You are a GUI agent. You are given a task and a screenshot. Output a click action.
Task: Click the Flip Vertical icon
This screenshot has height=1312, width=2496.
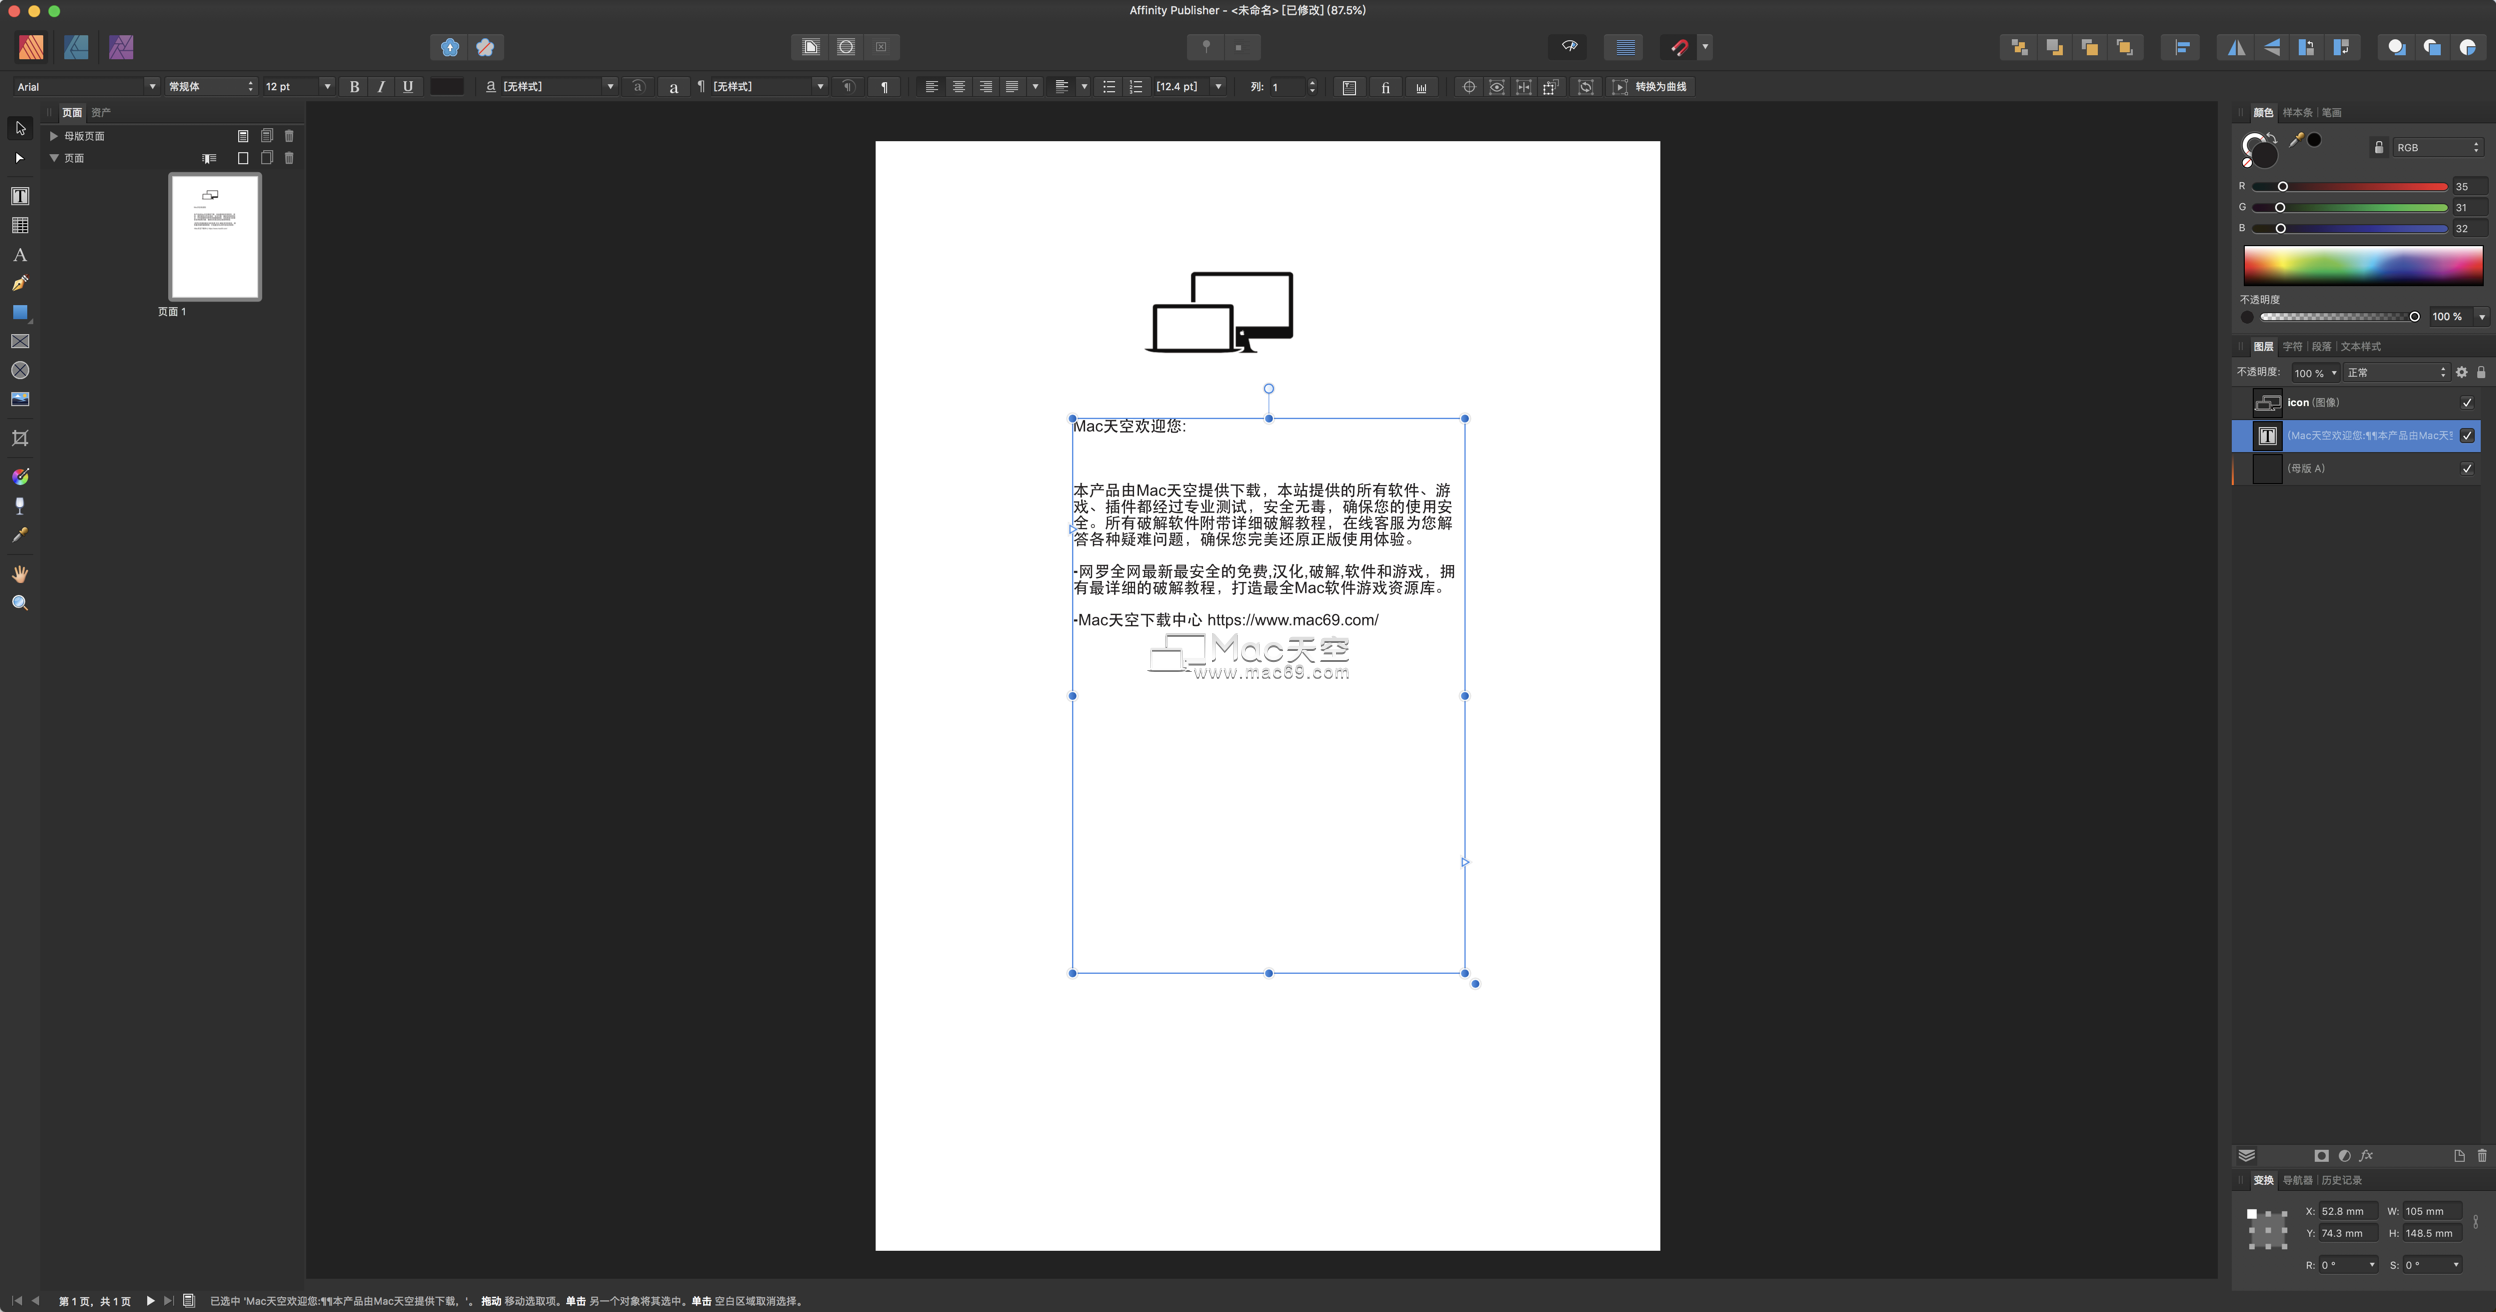[2272, 47]
